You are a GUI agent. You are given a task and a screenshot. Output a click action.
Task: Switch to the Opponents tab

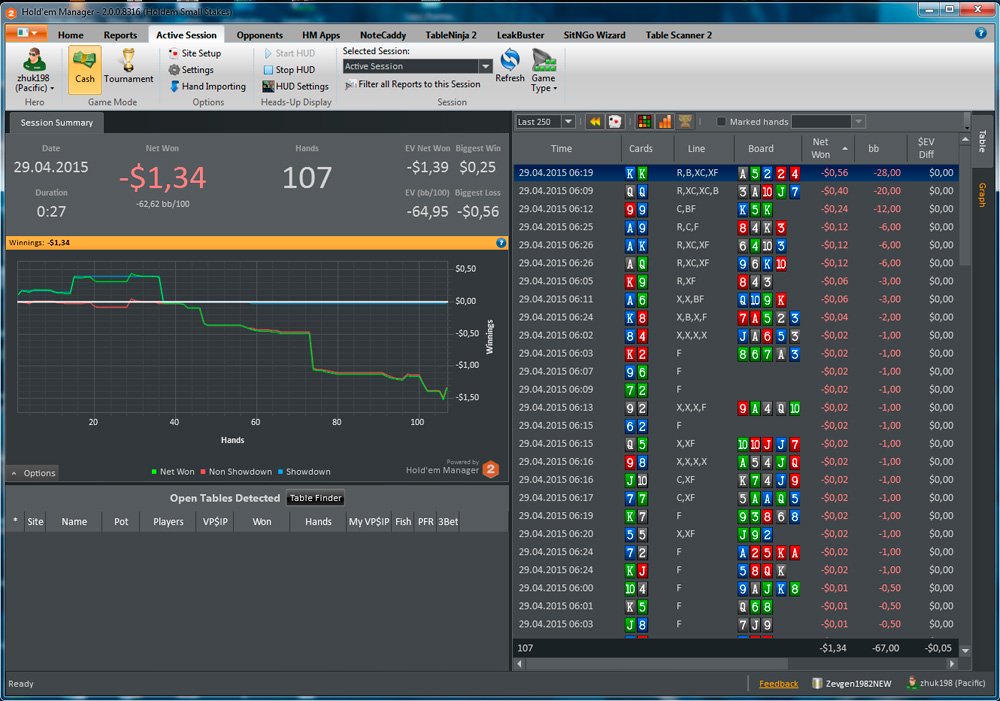coord(260,35)
